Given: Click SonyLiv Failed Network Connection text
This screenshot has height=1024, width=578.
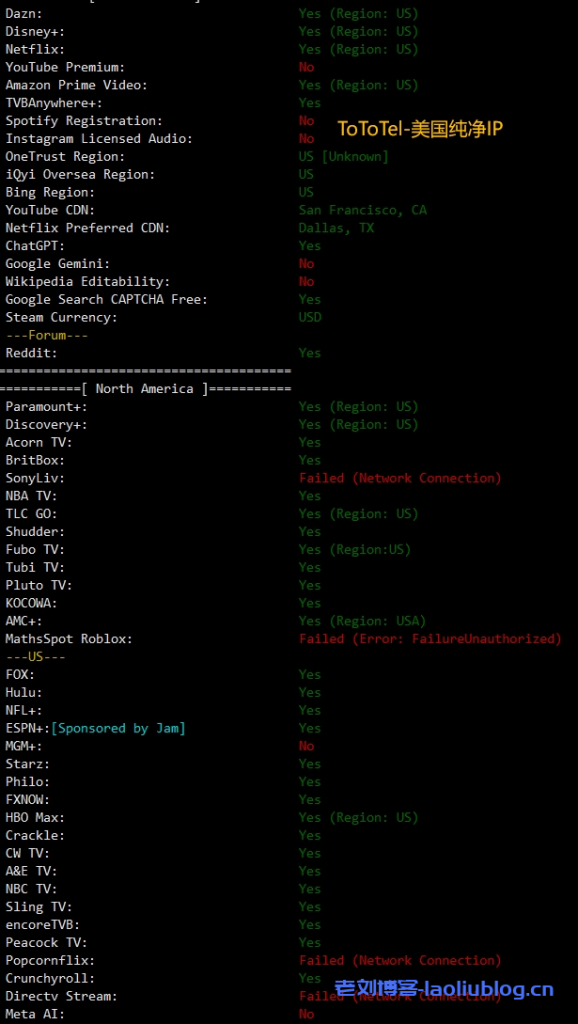Looking at the screenshot, I should [400, 478].
